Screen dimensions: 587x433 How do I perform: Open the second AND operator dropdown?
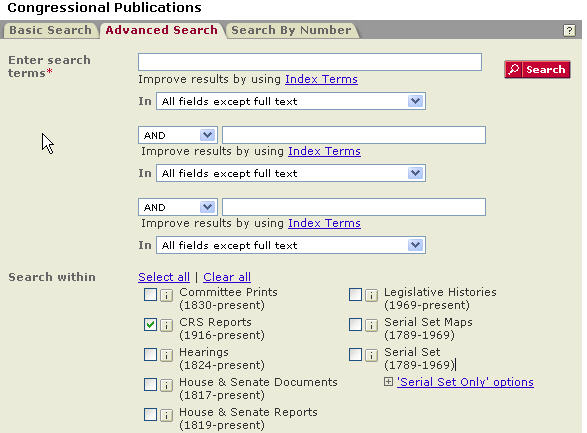(178, 207)
